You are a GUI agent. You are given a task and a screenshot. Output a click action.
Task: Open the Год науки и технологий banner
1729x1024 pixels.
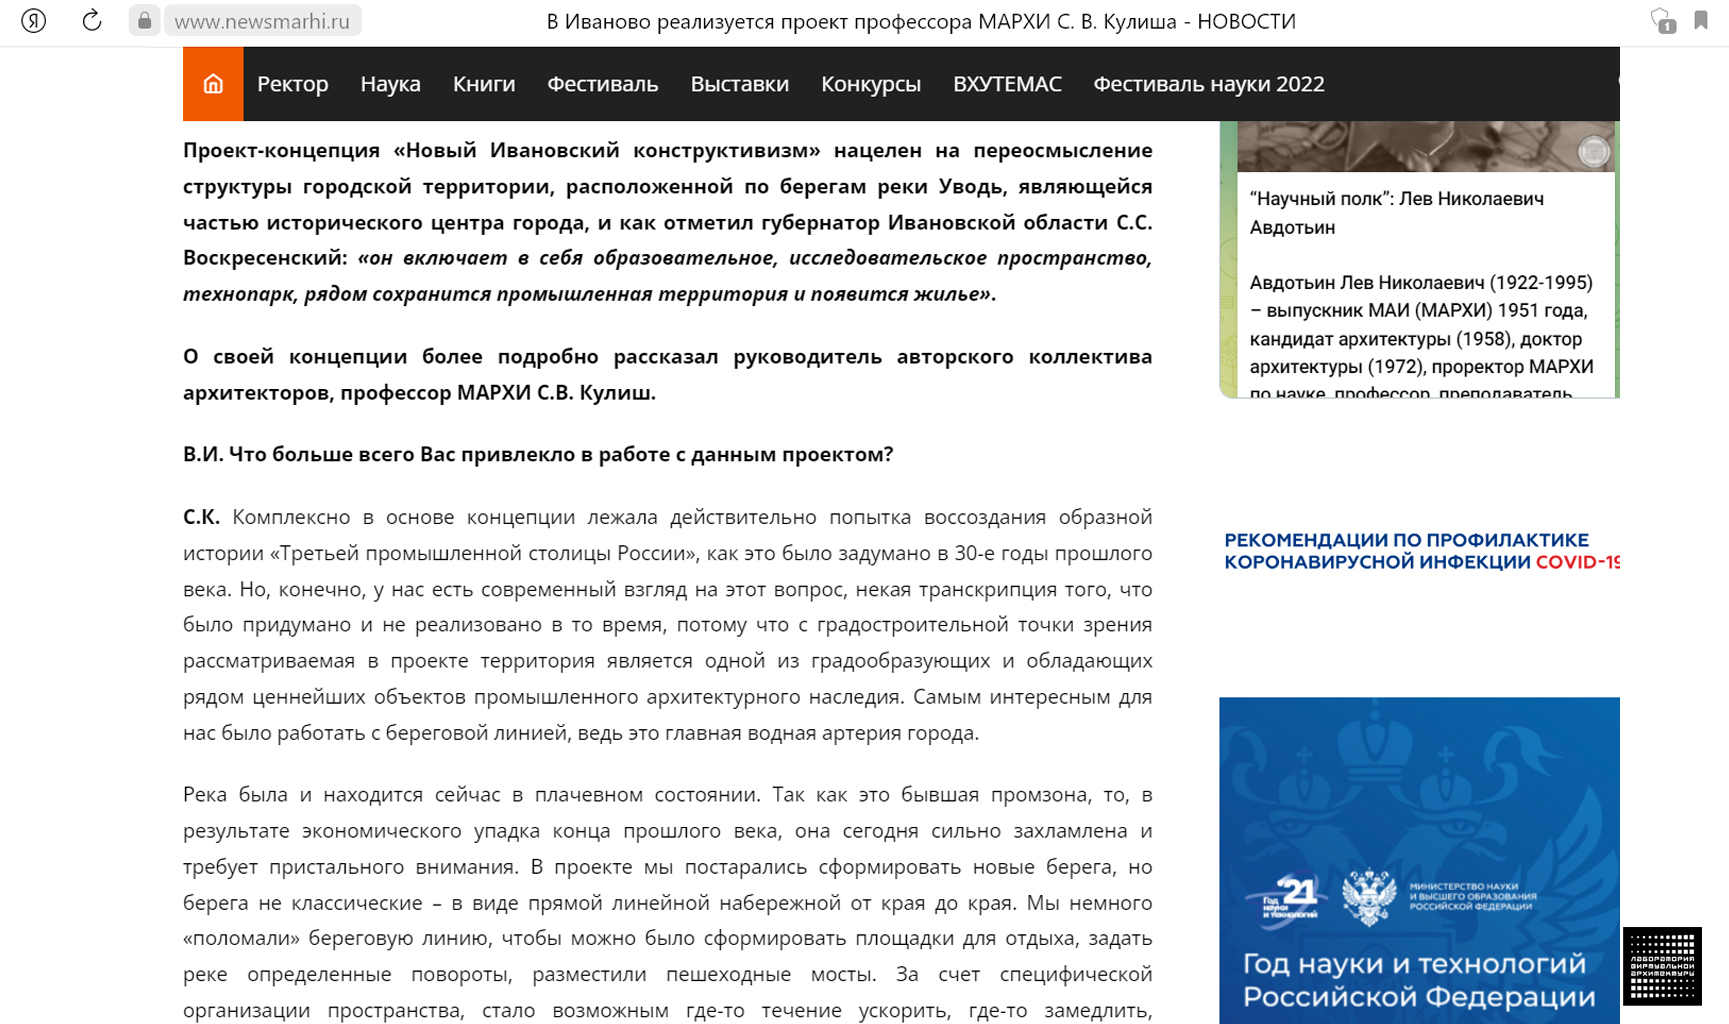tap(1419, 860)
